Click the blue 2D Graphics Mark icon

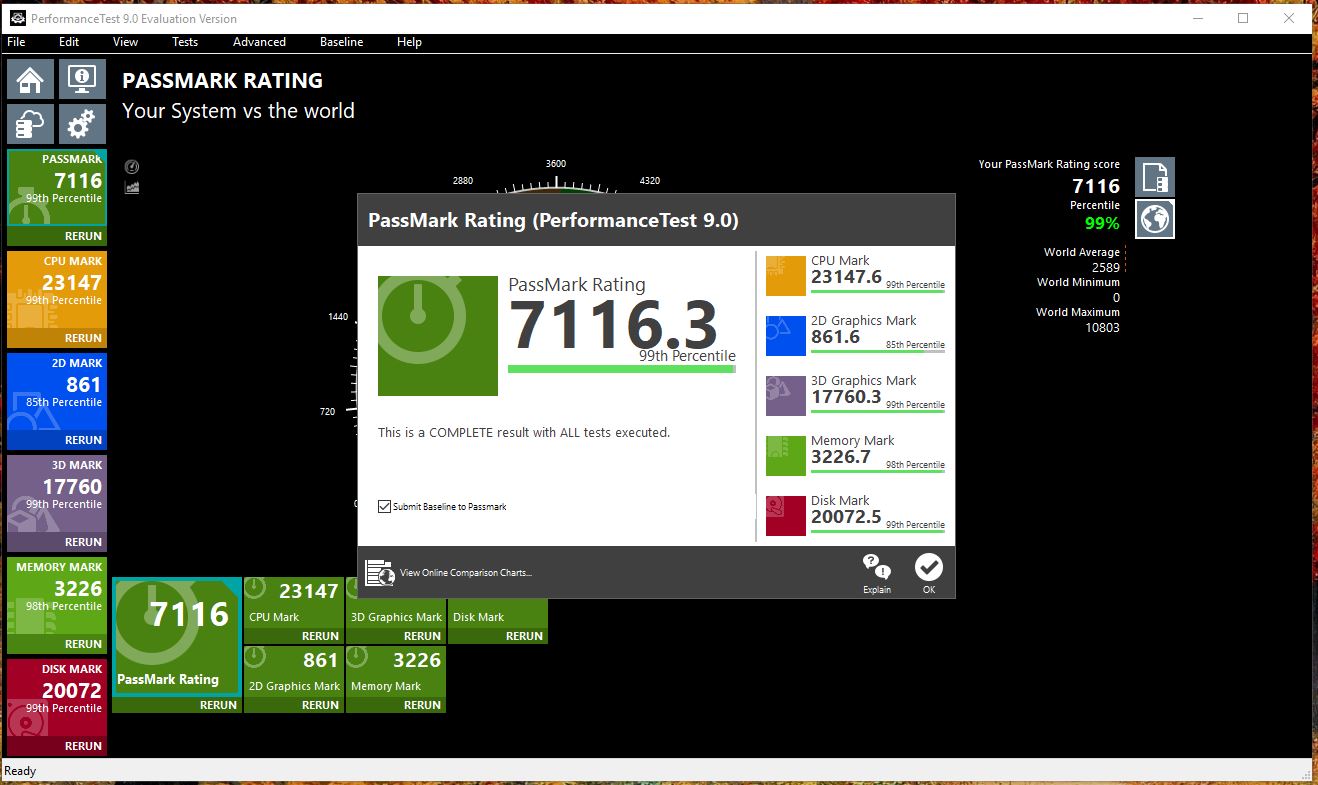[x=786, y=336]
